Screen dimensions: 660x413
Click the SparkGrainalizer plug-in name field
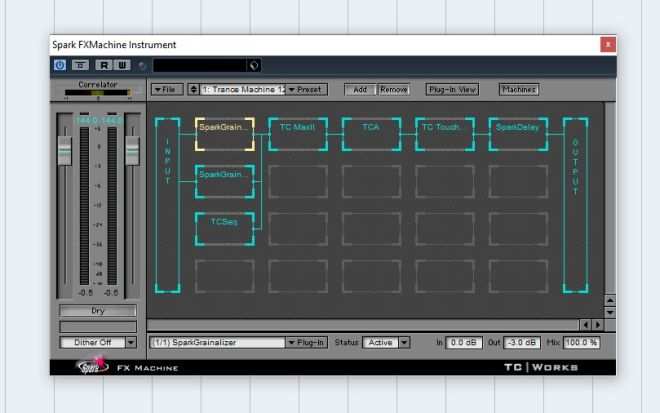click(218, 342)
